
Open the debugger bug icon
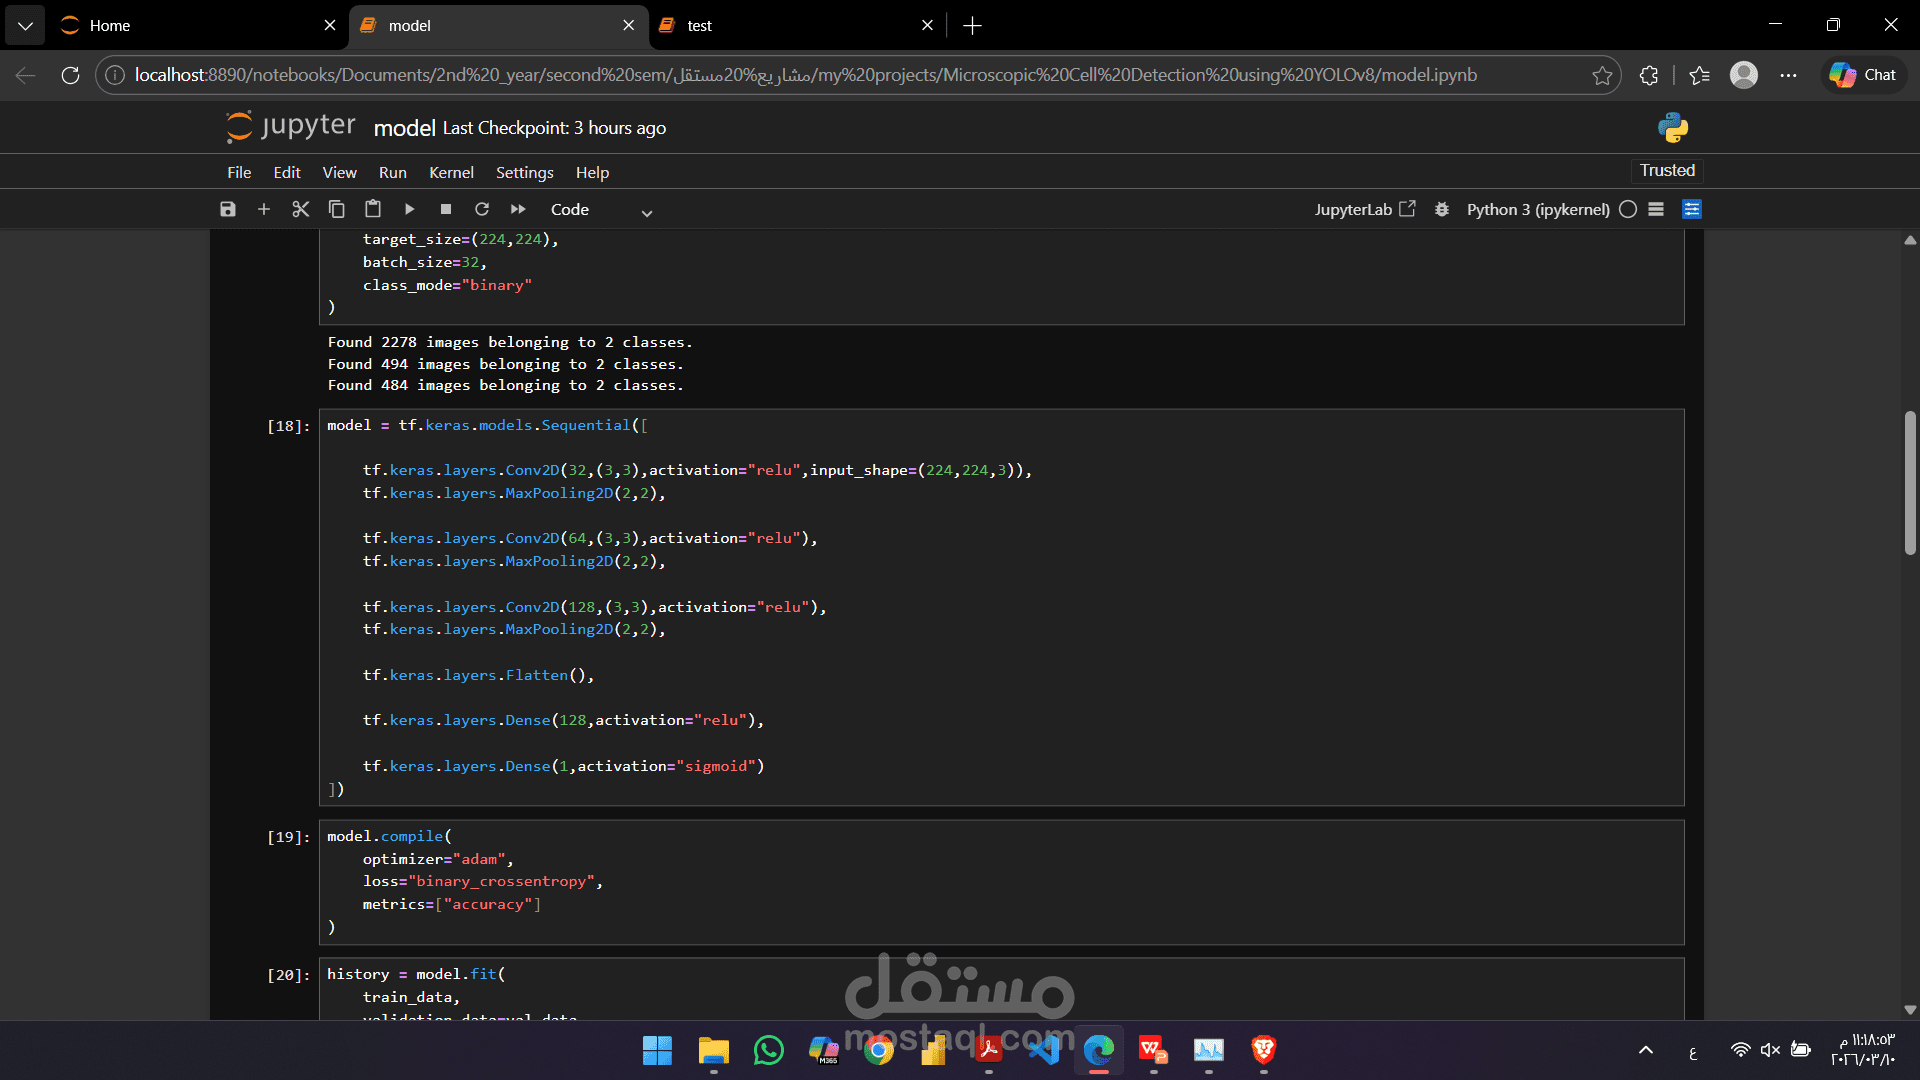pos(1441,209)
